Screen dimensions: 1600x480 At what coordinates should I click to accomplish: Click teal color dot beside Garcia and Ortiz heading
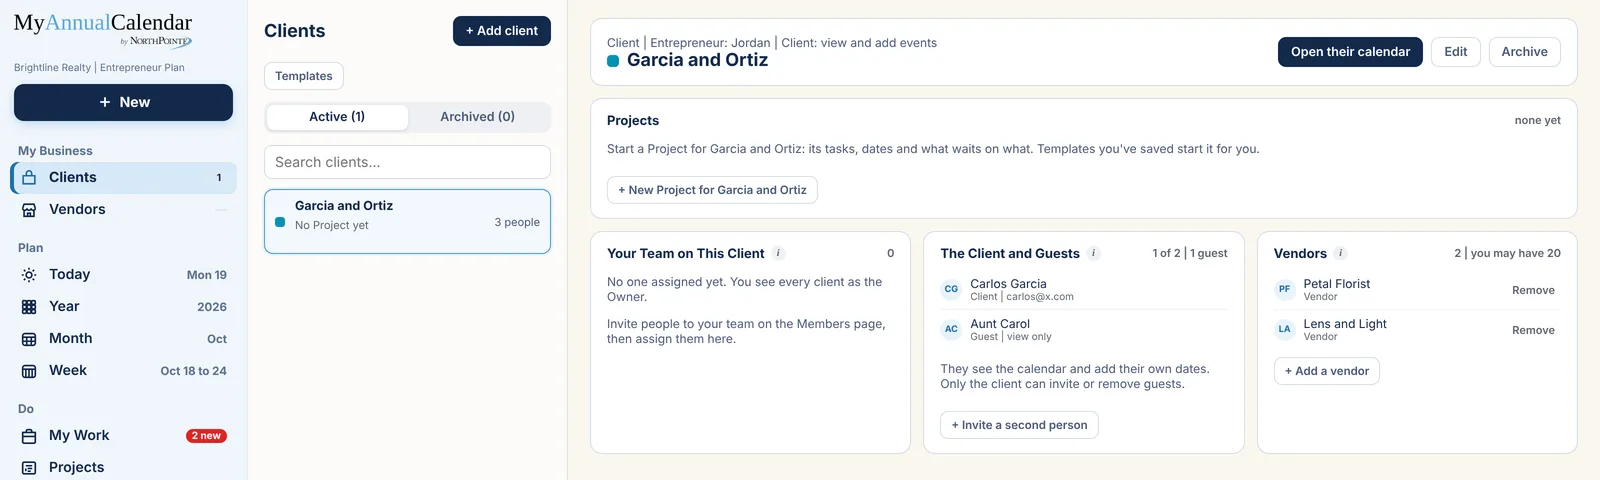[613, 61]
